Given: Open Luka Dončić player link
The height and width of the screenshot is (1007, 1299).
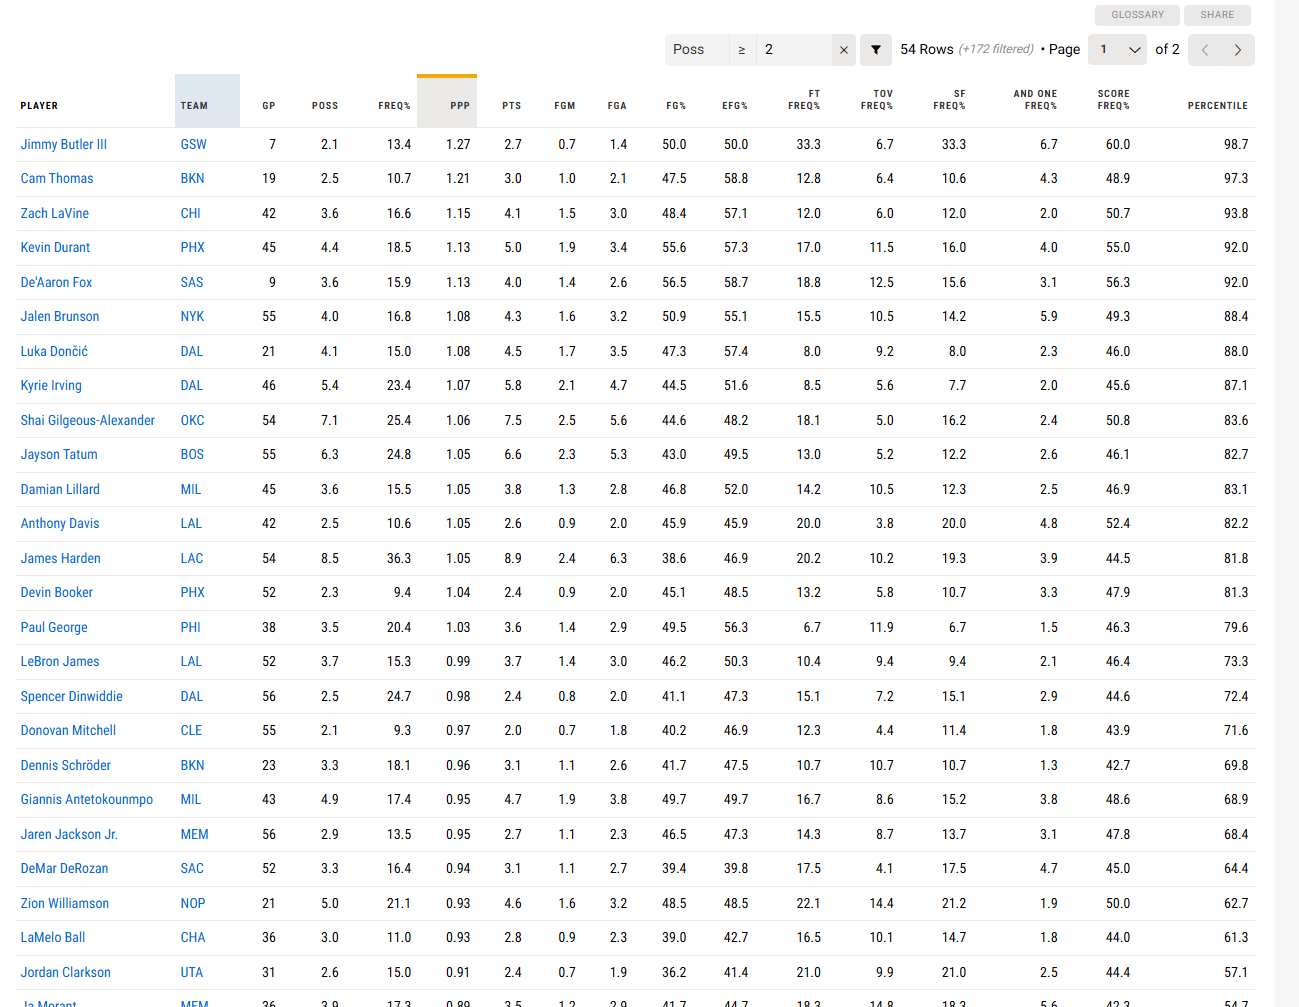Looking at the screenshot, I should (x=54, y=352).
